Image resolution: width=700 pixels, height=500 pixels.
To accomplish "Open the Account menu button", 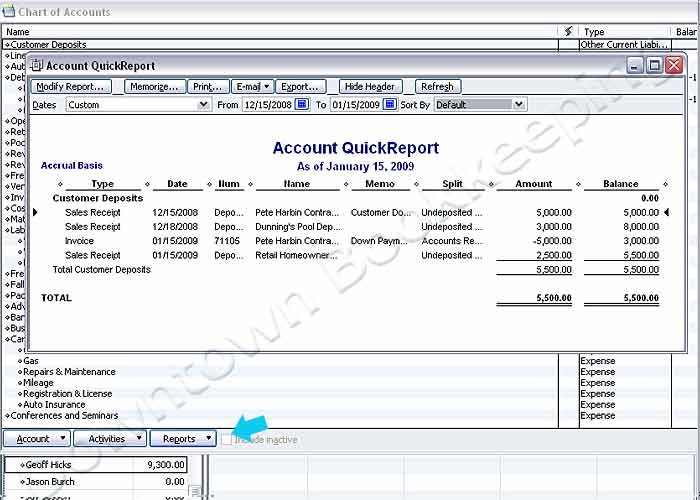I will pyautogui.click(x=37, y=439).
